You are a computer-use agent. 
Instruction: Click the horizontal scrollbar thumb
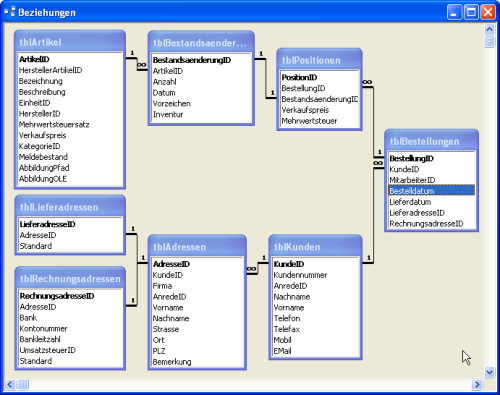click(22, 385)
